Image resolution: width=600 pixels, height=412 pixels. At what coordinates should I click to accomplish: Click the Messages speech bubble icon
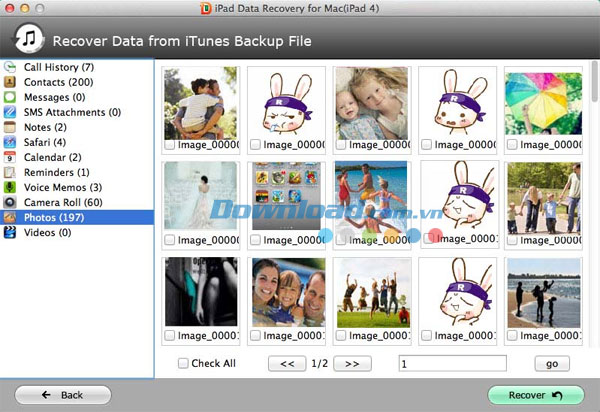[x=10, y=97]
